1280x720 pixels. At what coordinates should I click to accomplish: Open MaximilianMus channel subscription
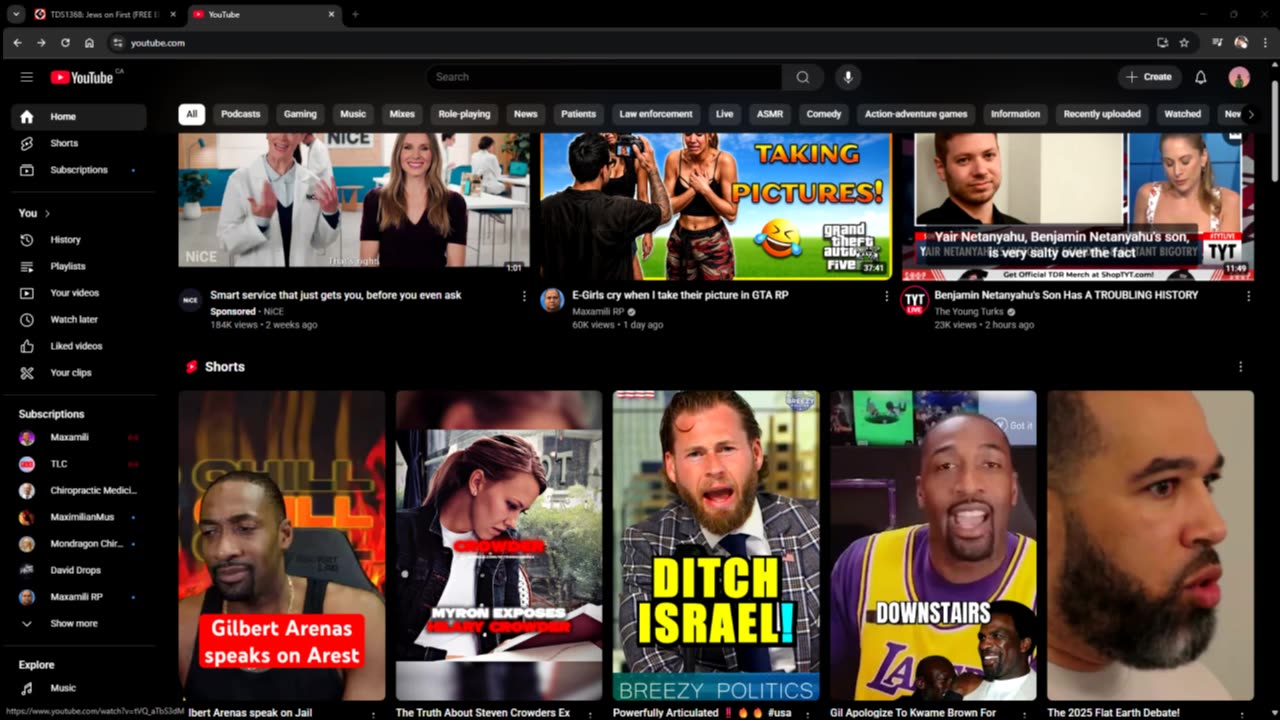pyautogui.click(x=79, y=517)
